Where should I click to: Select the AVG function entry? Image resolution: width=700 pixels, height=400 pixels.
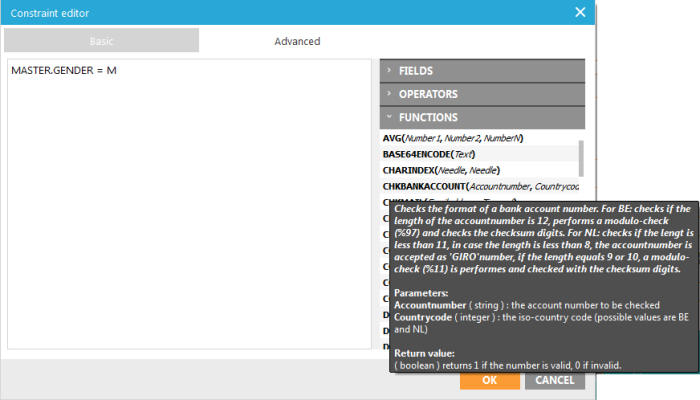point(453,138)
